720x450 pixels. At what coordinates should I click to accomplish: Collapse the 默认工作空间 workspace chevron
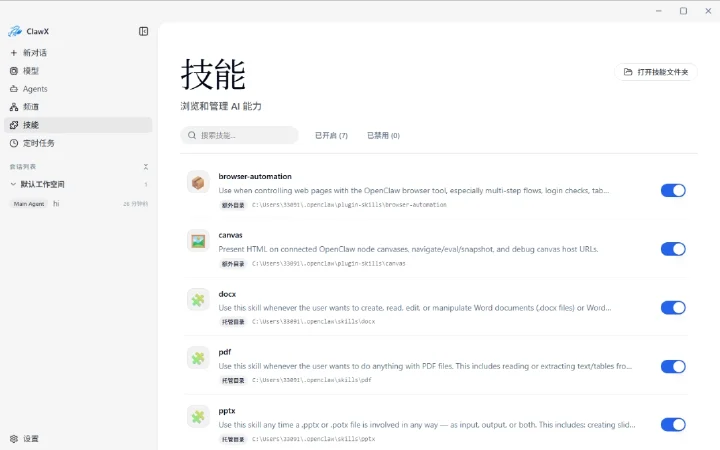pyautogui.click(x=13, y=184)
